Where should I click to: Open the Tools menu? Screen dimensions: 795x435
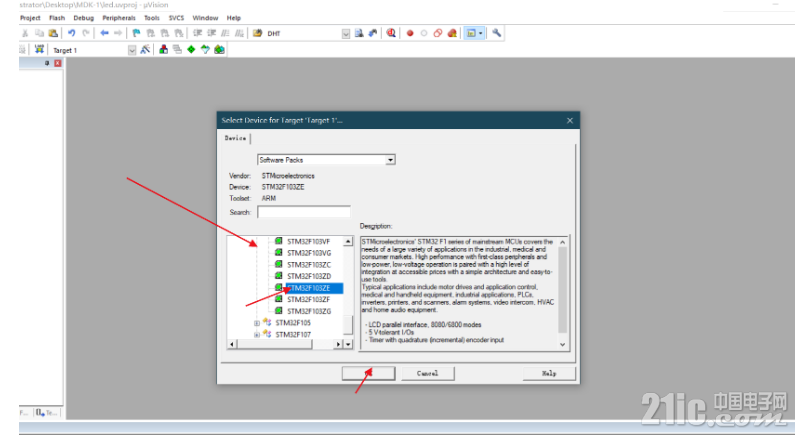pyautogui.click(x=152, y=18)
